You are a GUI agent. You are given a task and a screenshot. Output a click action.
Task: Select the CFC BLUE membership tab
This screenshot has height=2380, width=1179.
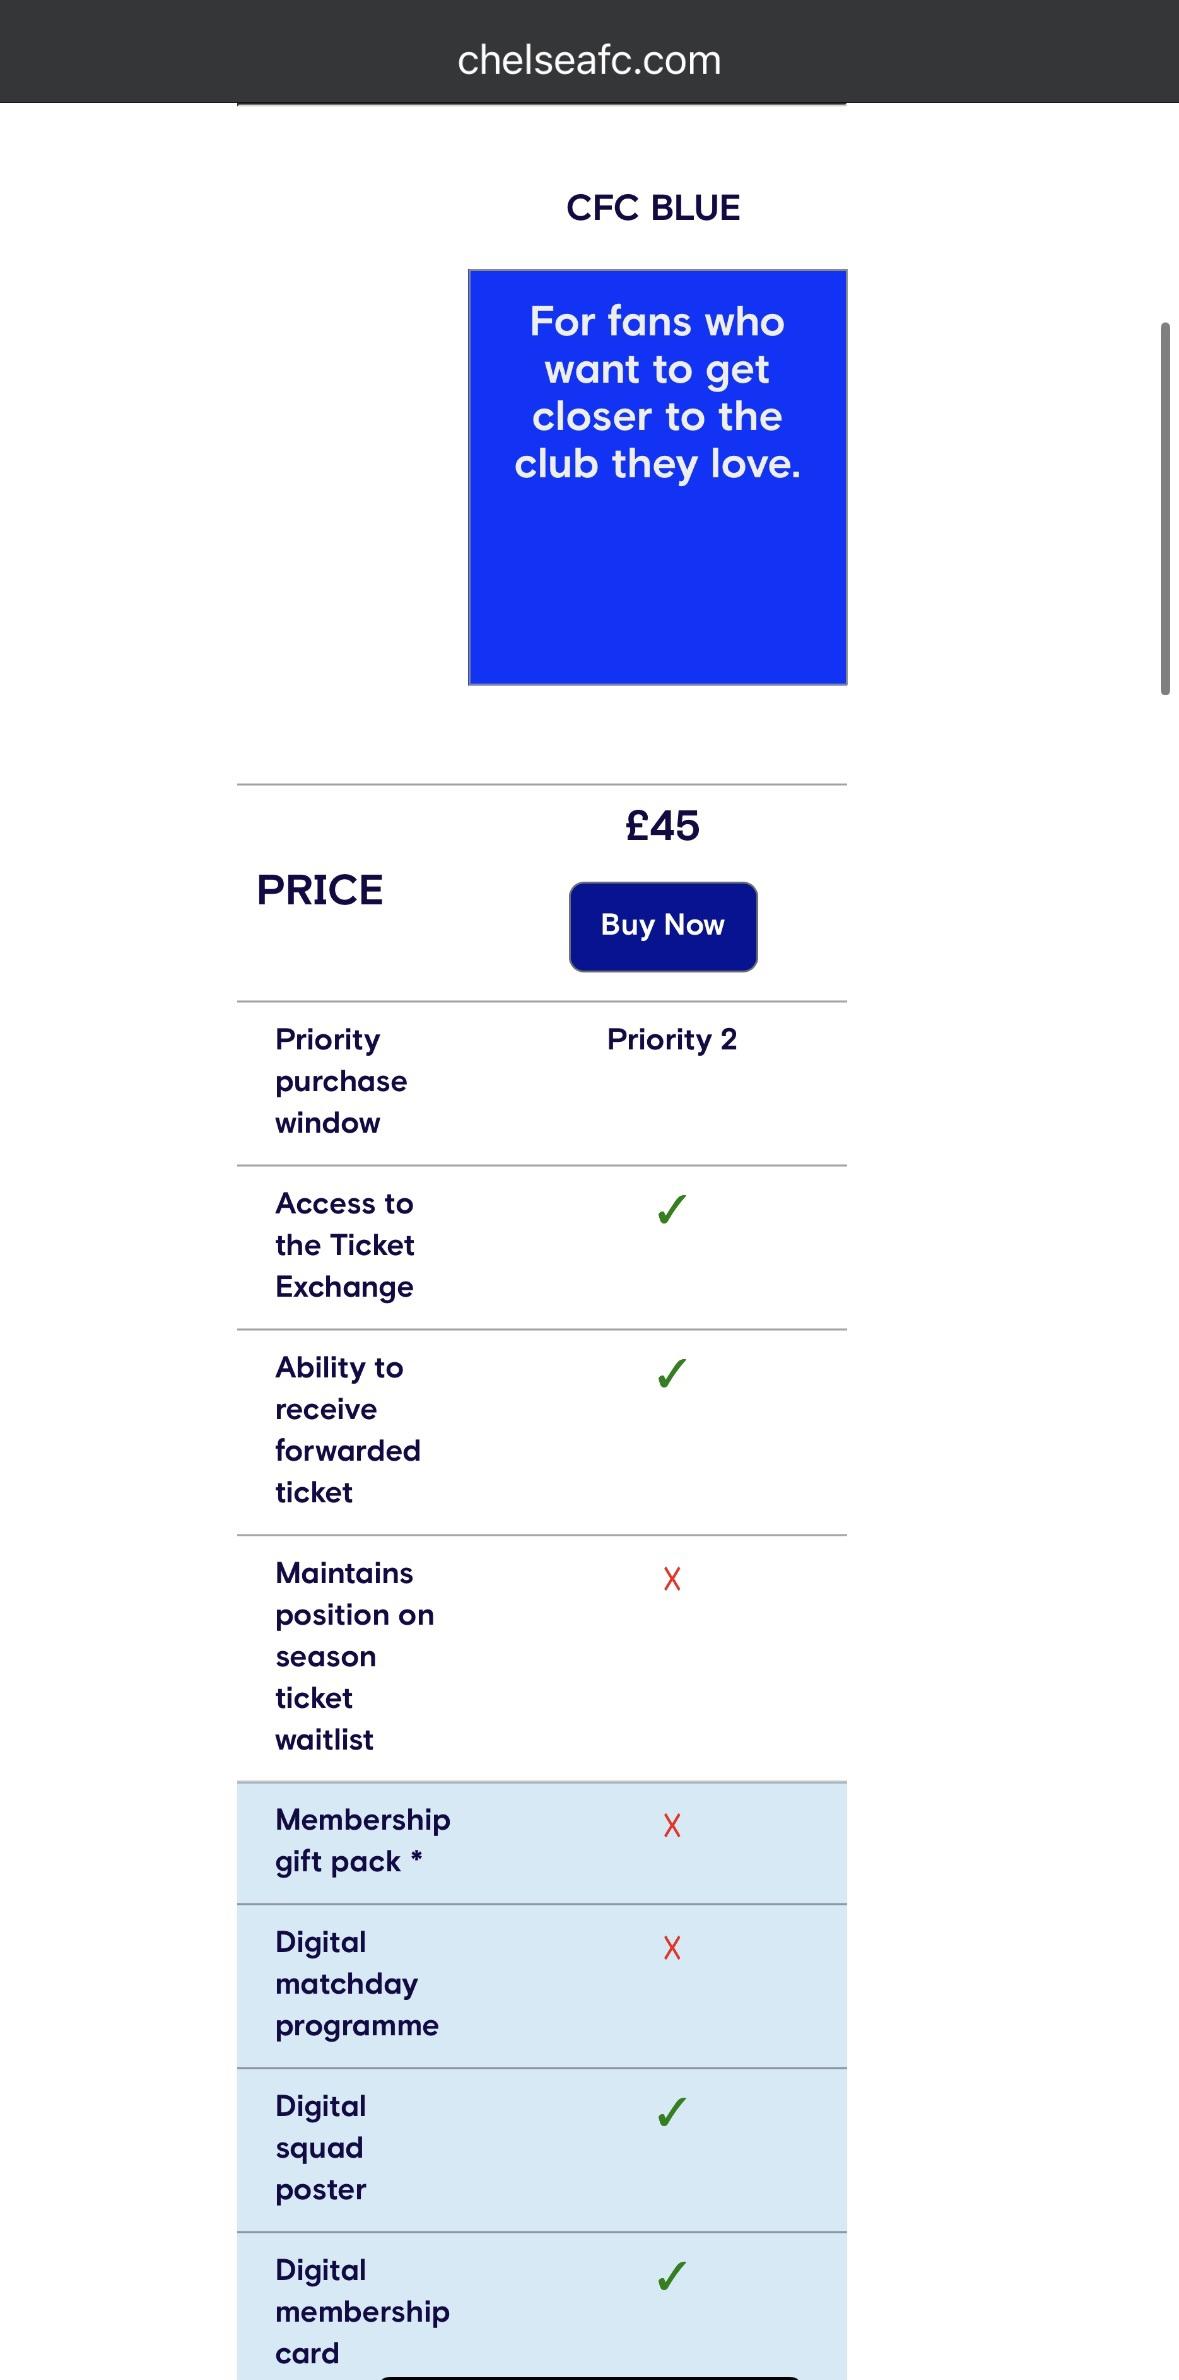pos(652,207)
